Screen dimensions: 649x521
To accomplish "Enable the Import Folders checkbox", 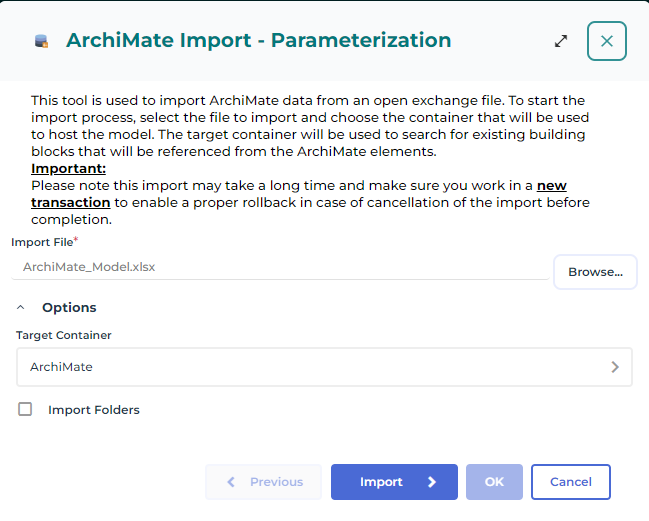I will (x=26, y=409).
